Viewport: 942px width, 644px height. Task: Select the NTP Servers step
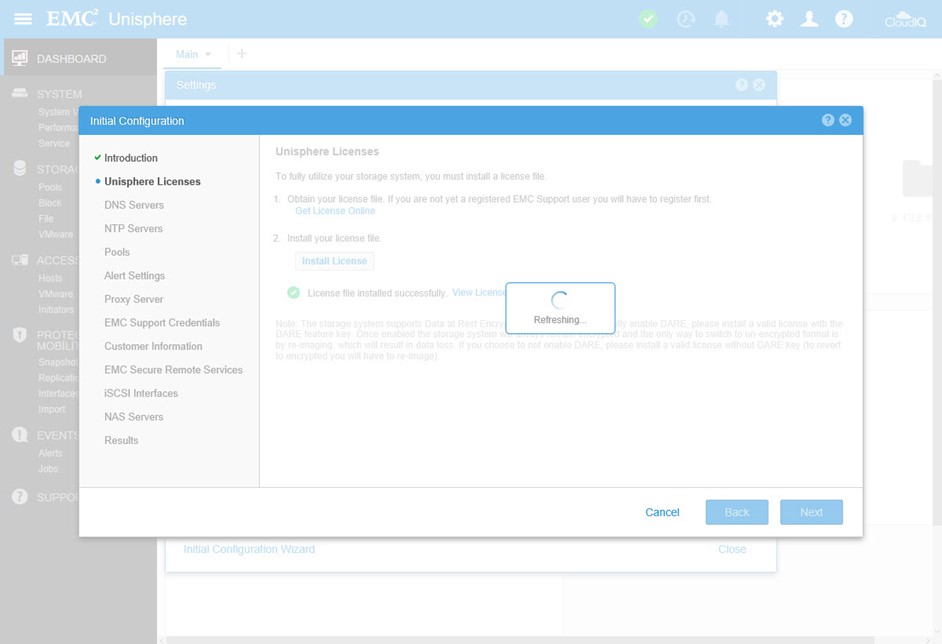coord(133,228)
